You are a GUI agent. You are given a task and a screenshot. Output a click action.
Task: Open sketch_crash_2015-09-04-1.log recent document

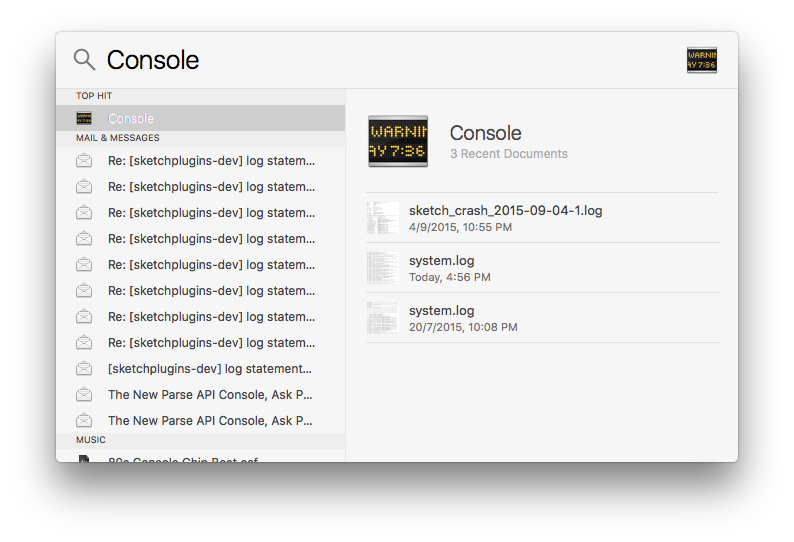[543, 218]
